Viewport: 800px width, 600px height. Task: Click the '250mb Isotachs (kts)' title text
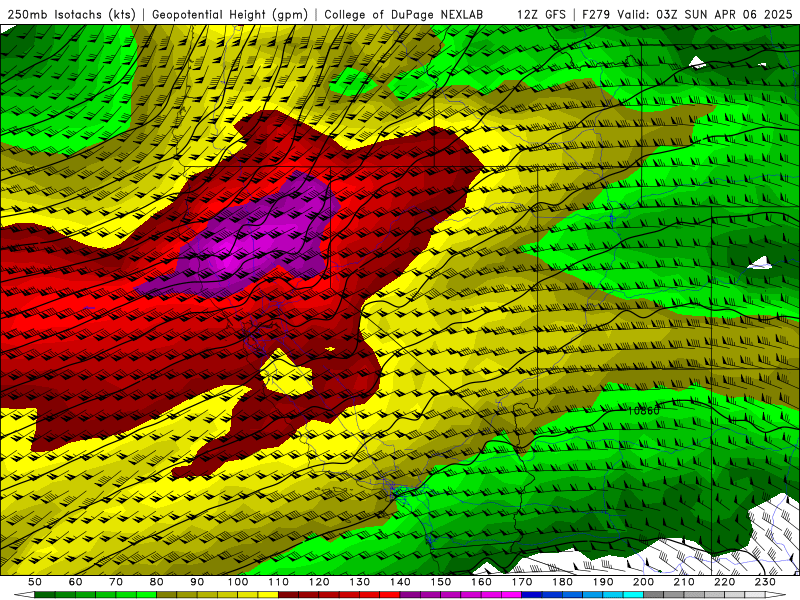coord(72,15)
